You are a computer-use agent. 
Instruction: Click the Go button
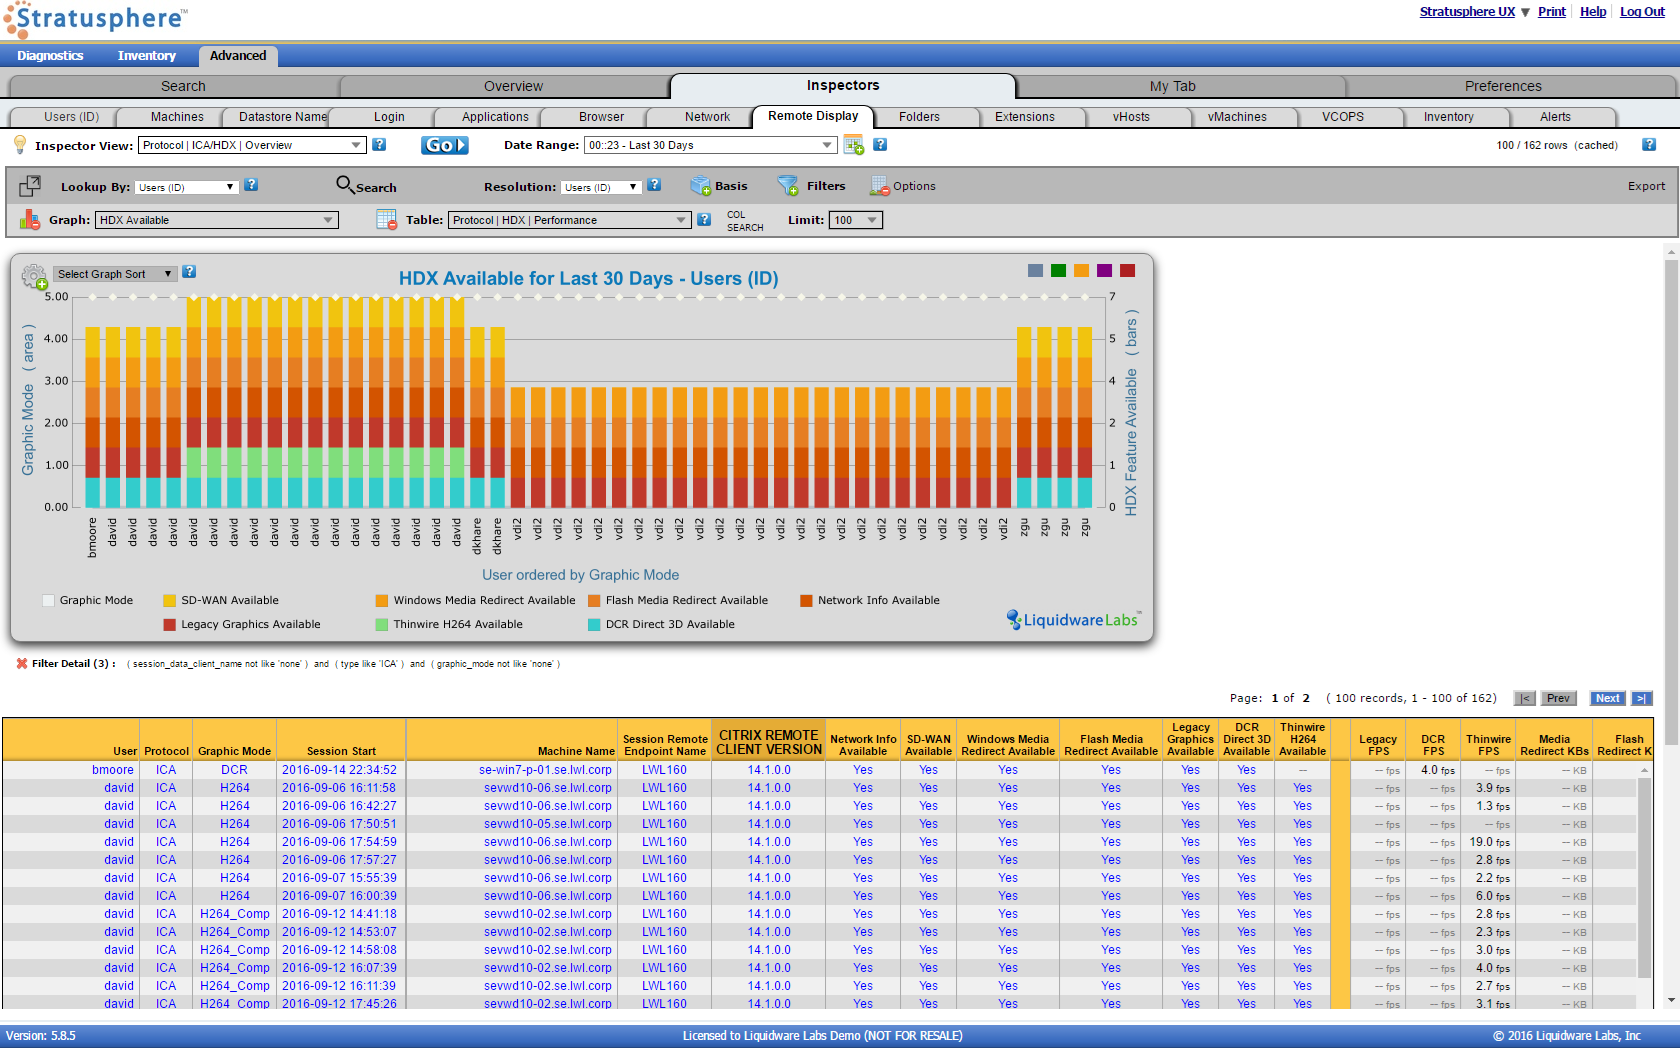(x=444, y=146)
